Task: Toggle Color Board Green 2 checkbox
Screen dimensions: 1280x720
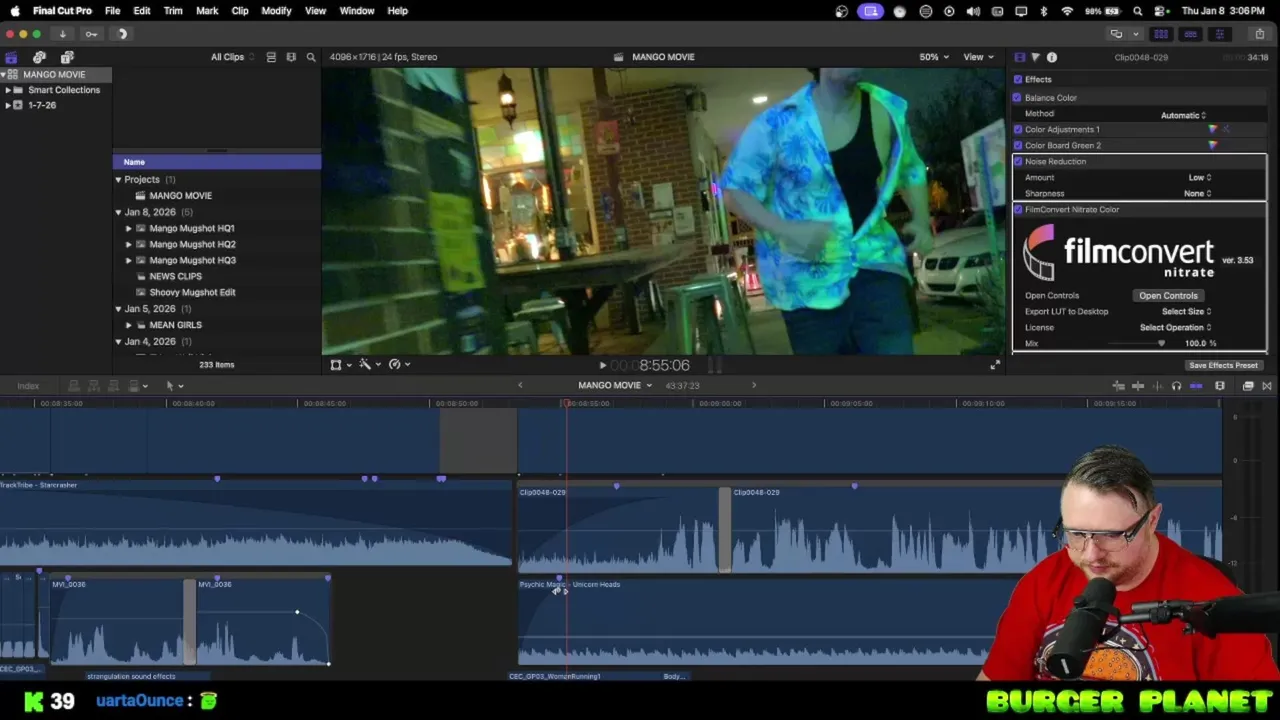Action: [1018, 145]
